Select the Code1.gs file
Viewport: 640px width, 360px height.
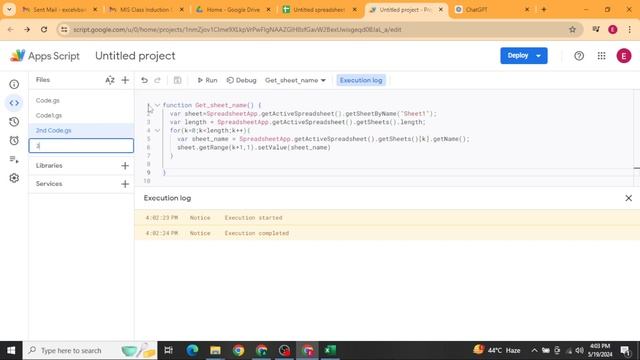[49, 116]
